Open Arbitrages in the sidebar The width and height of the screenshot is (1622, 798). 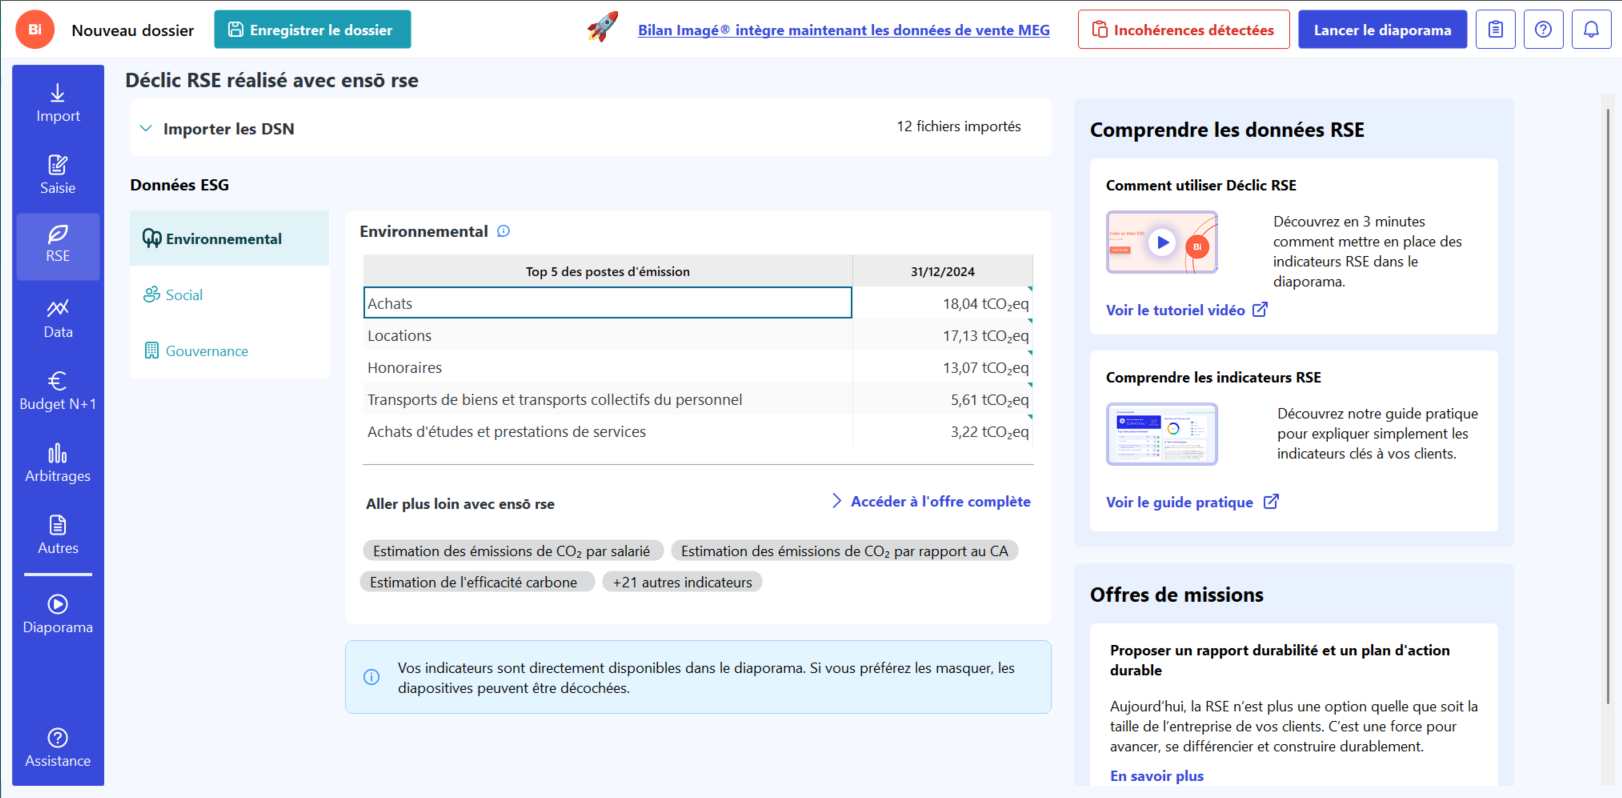(x=58, y=463)
